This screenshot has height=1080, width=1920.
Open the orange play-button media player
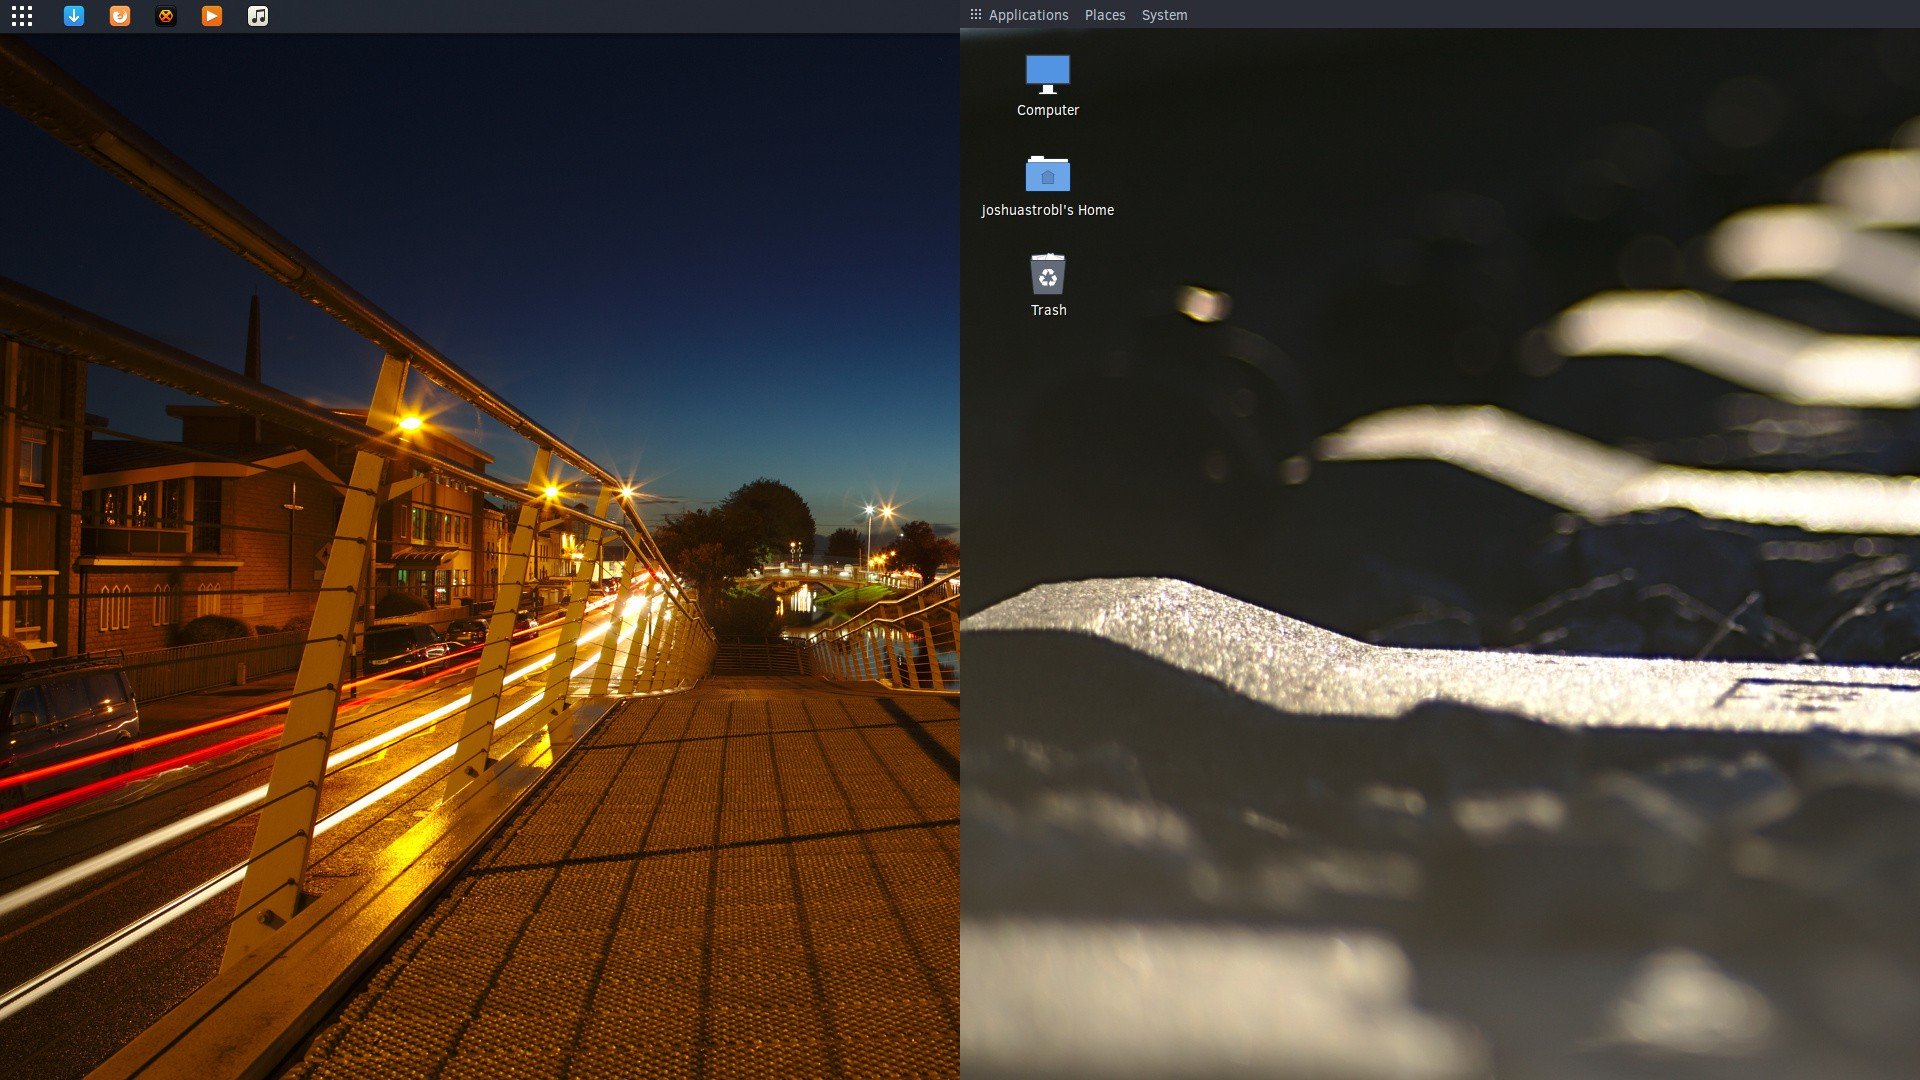click(211, 16)
